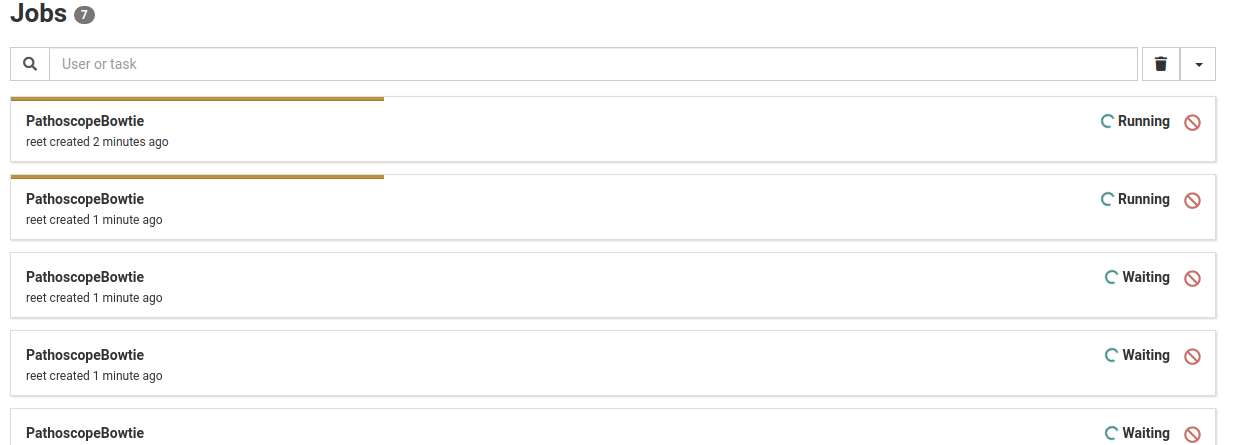Click the spinner icon on second running job

(x=1107, y=200)
